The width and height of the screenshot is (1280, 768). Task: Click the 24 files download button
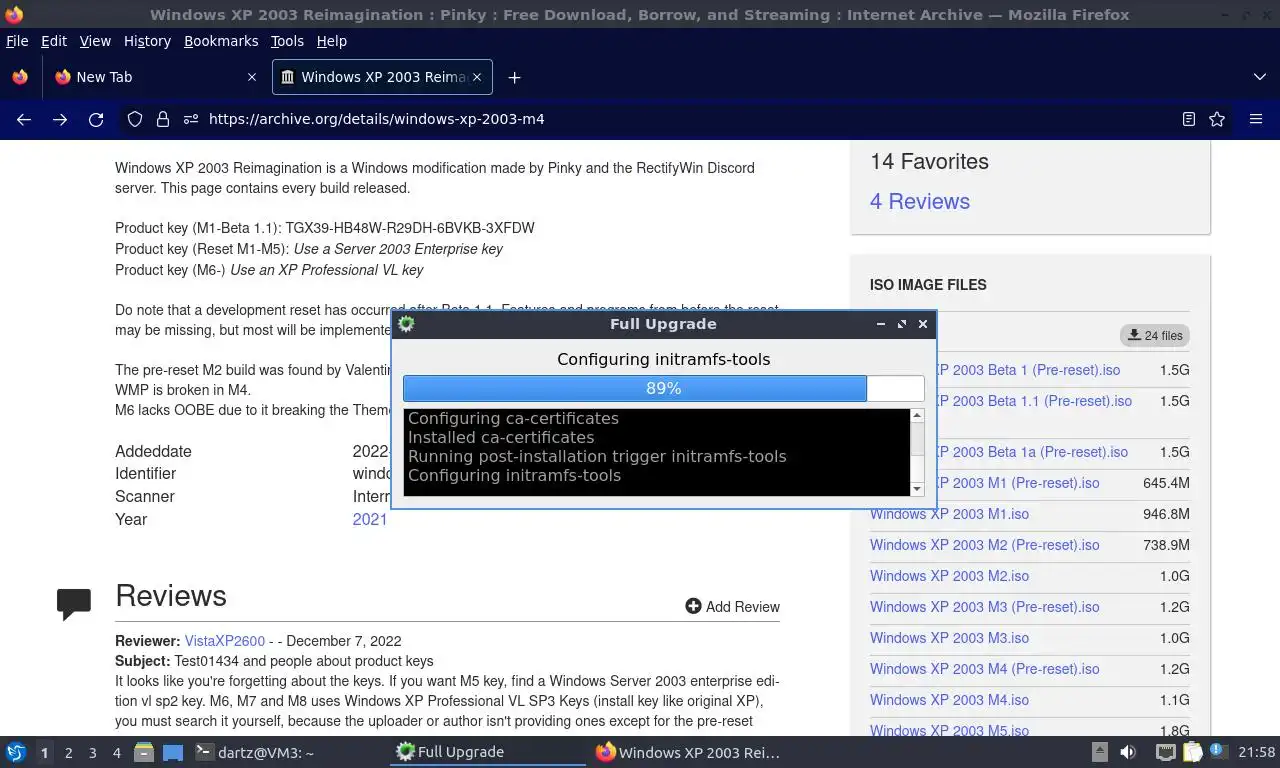pos(1155,336)
